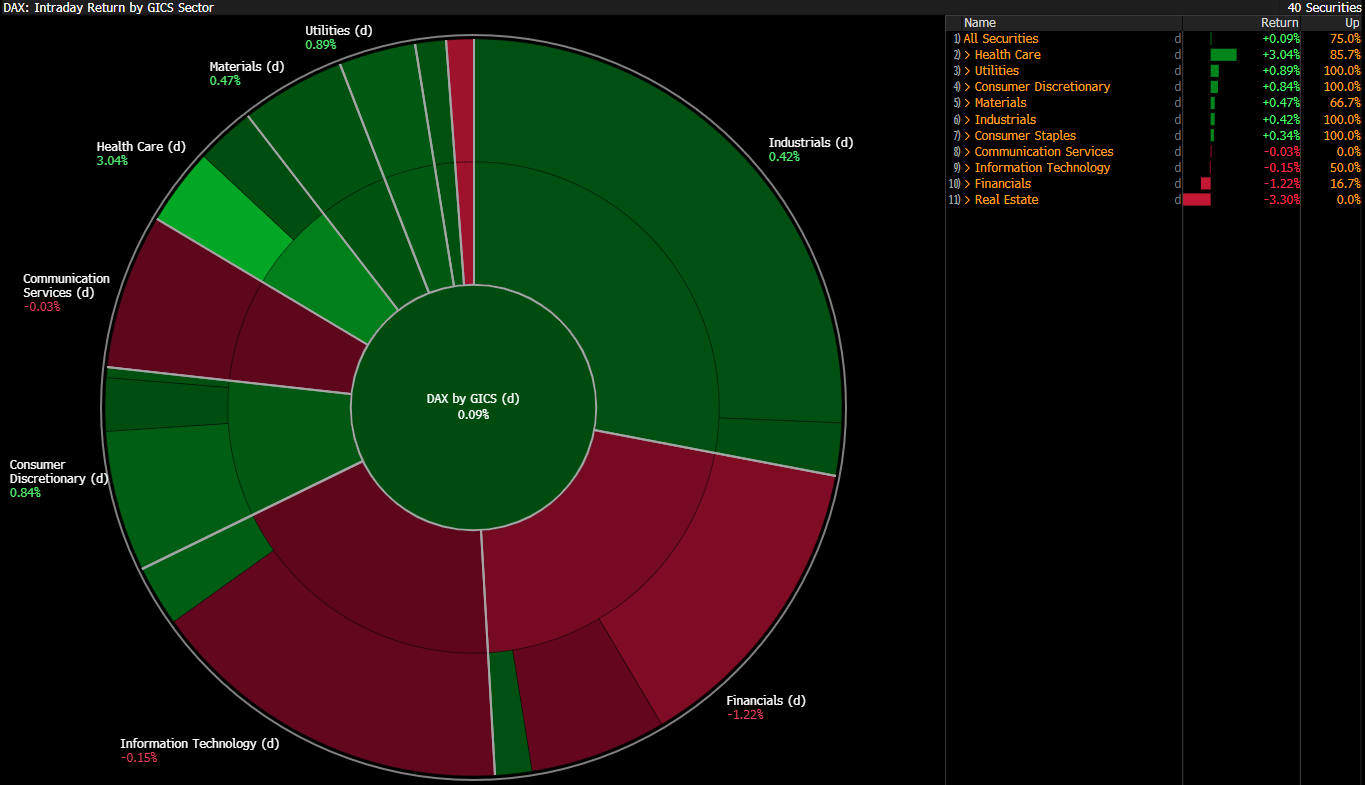
Task: Click the Communication Services (d) chart label
Action: coord(66,286)
